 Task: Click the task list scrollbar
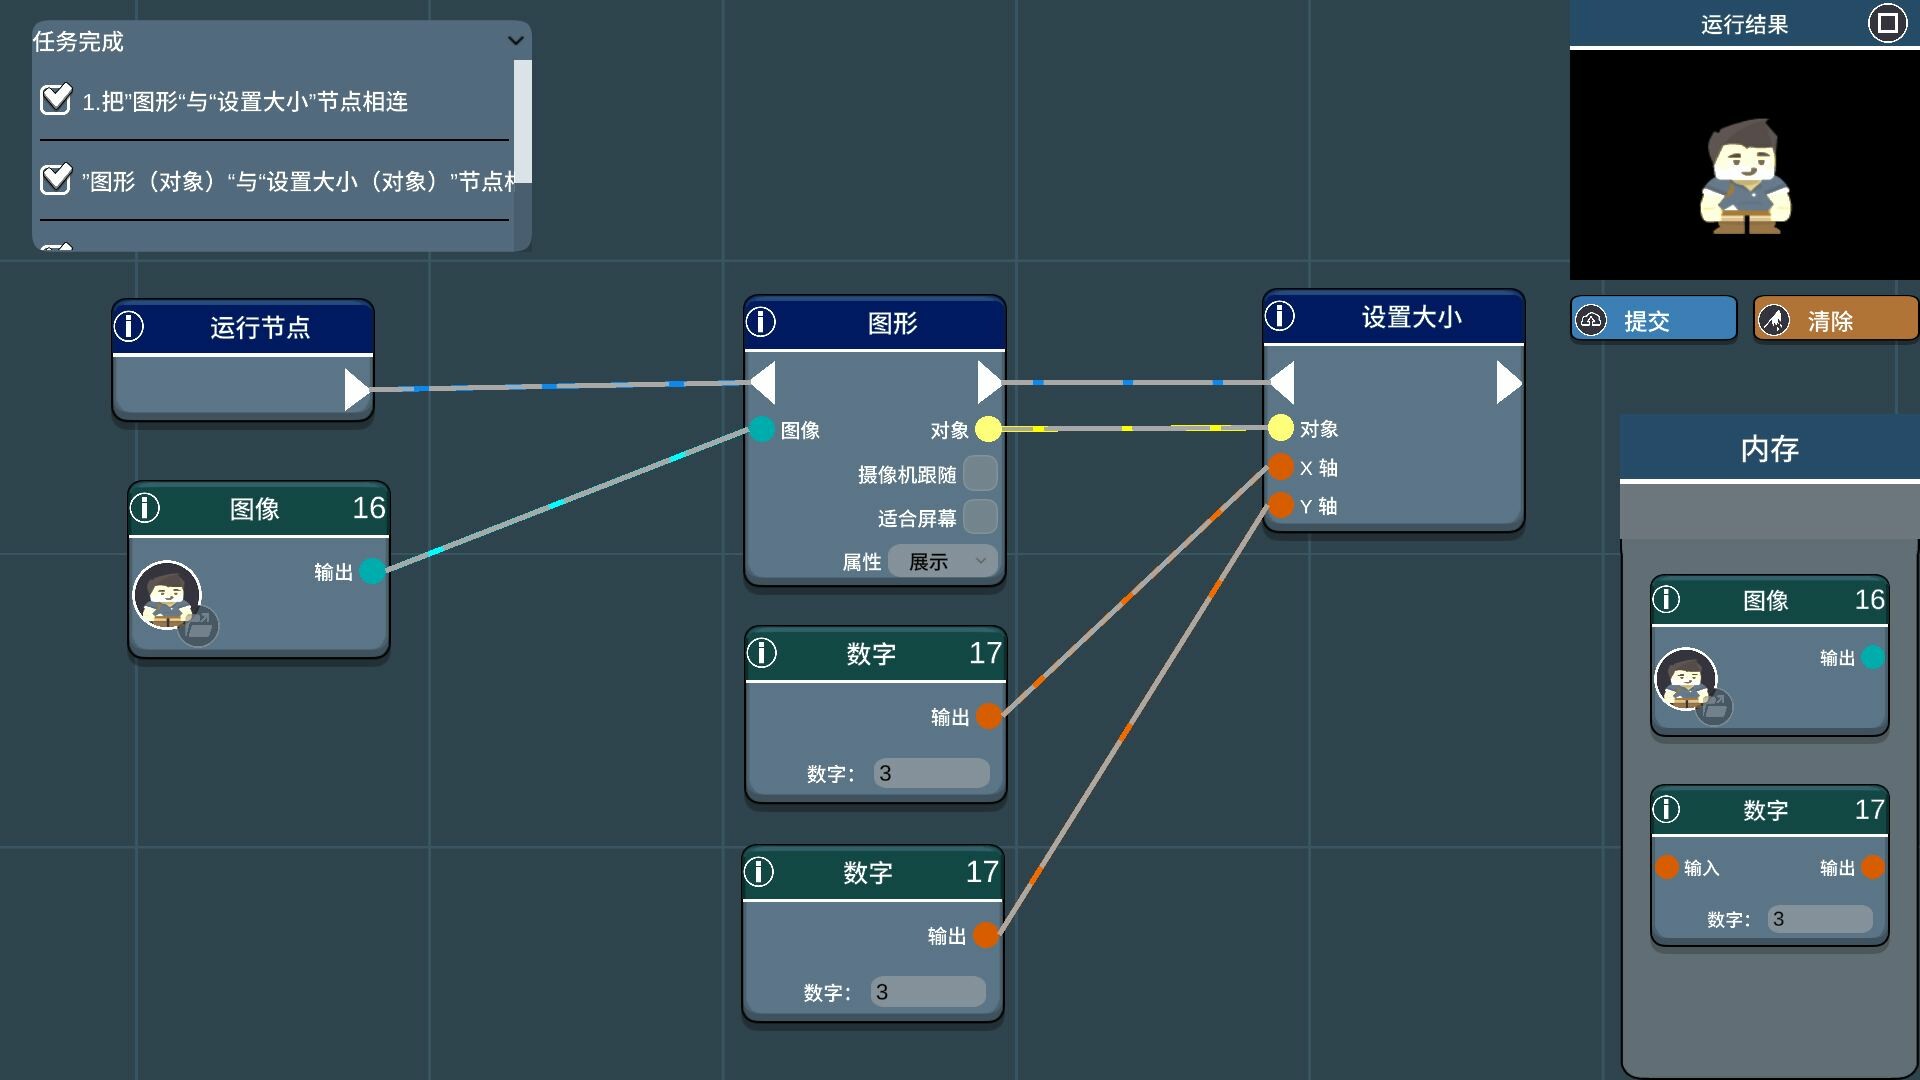522,121
